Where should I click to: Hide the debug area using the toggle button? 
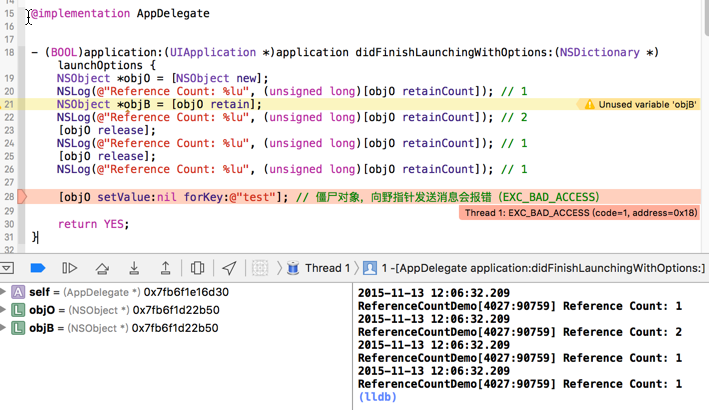coord(7,268)
